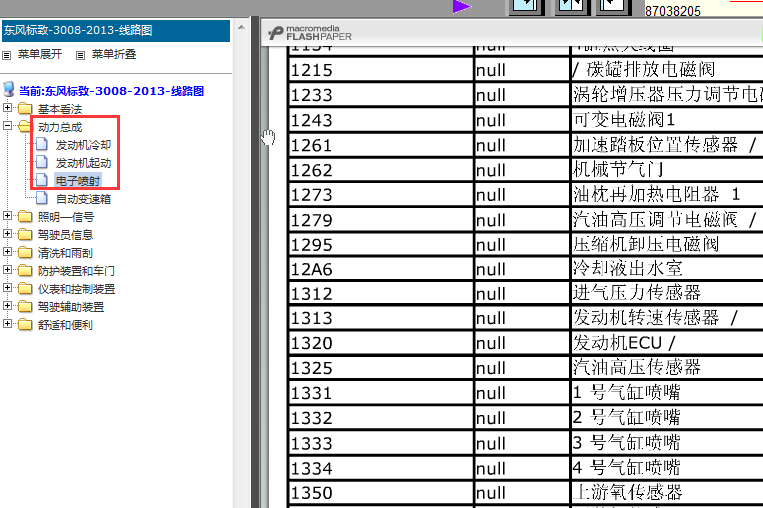This screenshot has height=508, width=763.
Task: Click the 东风标致-3008-2013-线路图 title header
Action: (x=116, y=31)
